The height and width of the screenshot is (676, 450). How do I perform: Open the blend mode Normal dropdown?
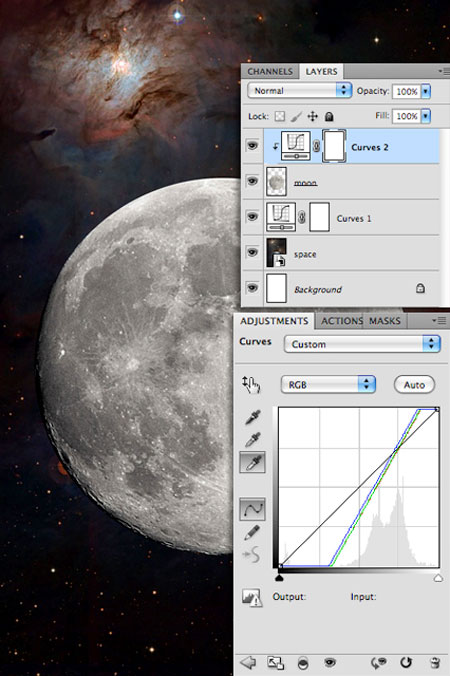click(x=300, y=91)
